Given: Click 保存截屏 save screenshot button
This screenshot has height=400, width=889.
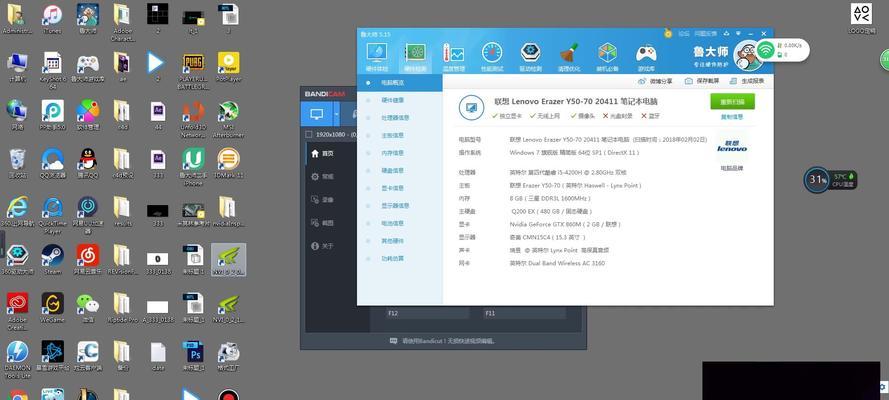Looking at the screenshot, I should point(702,82).
